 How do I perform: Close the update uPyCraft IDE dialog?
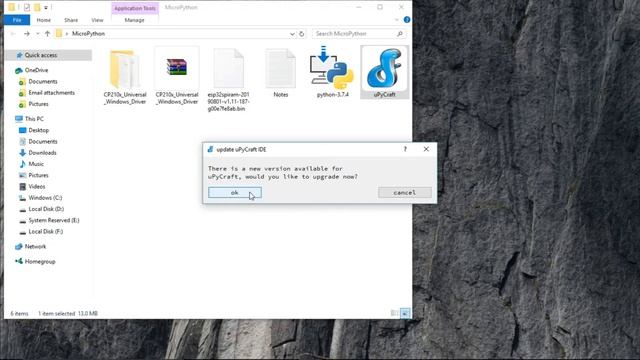coord(426,149)
